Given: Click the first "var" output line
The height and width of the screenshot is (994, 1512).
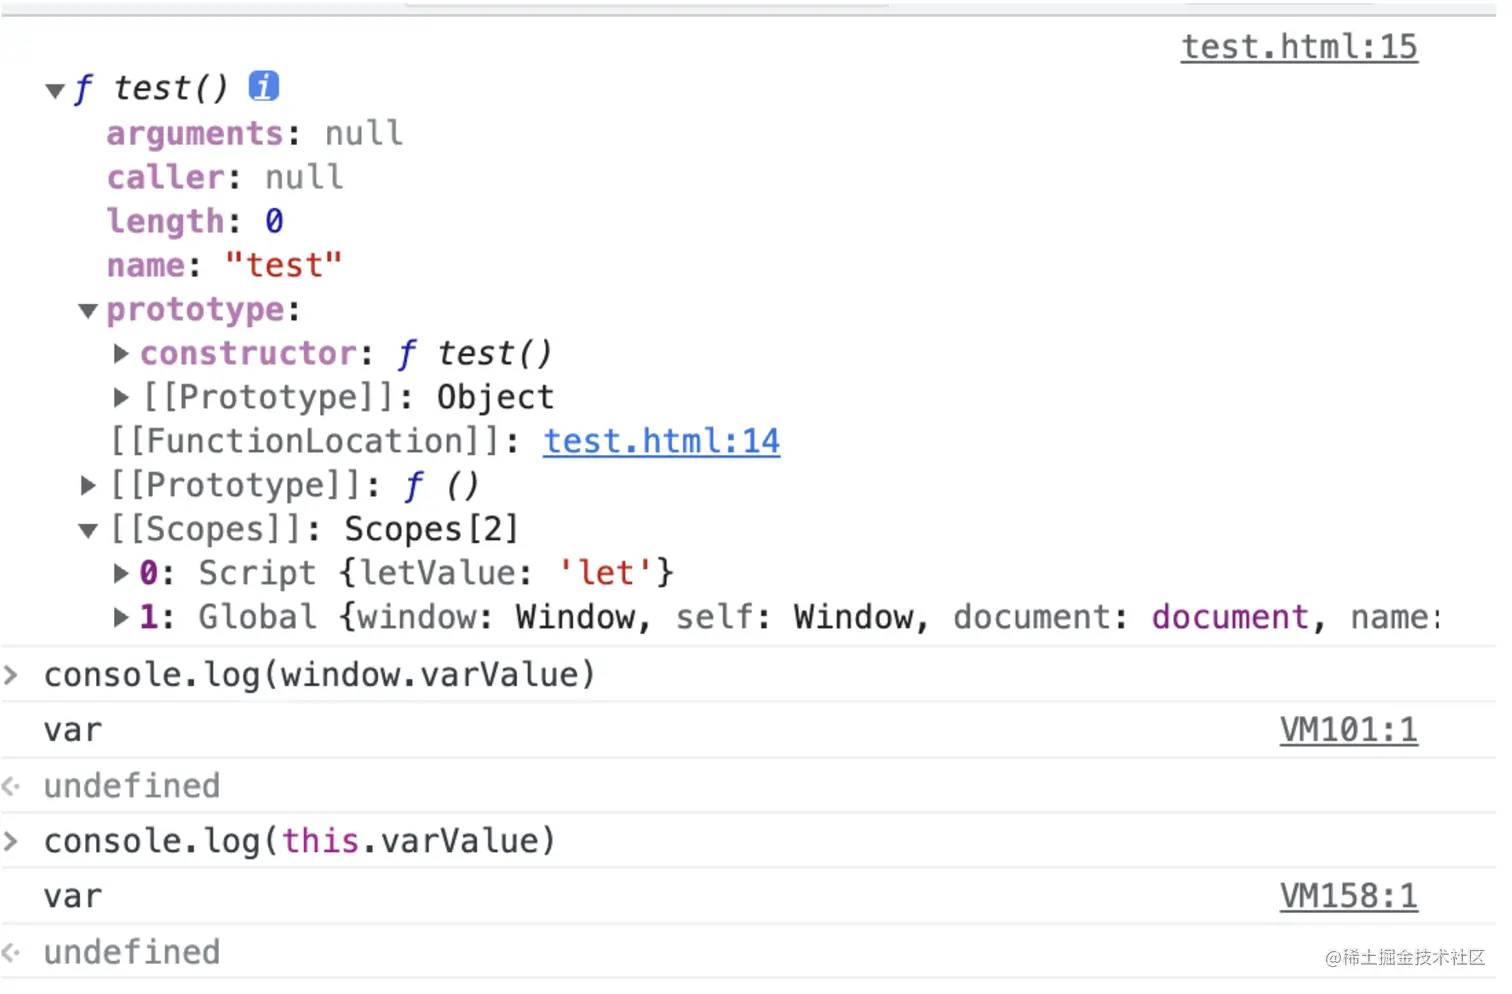Looking at the screenshot, I should coord(73,731).
